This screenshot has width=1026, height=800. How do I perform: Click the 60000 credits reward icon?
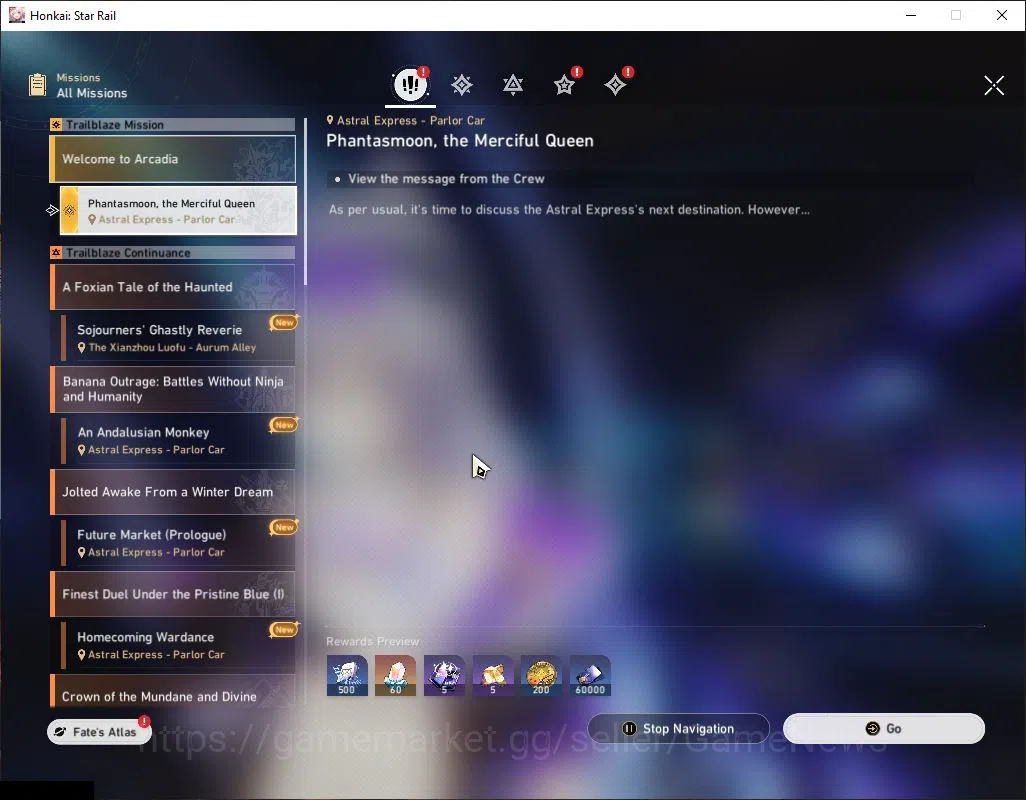590,676
